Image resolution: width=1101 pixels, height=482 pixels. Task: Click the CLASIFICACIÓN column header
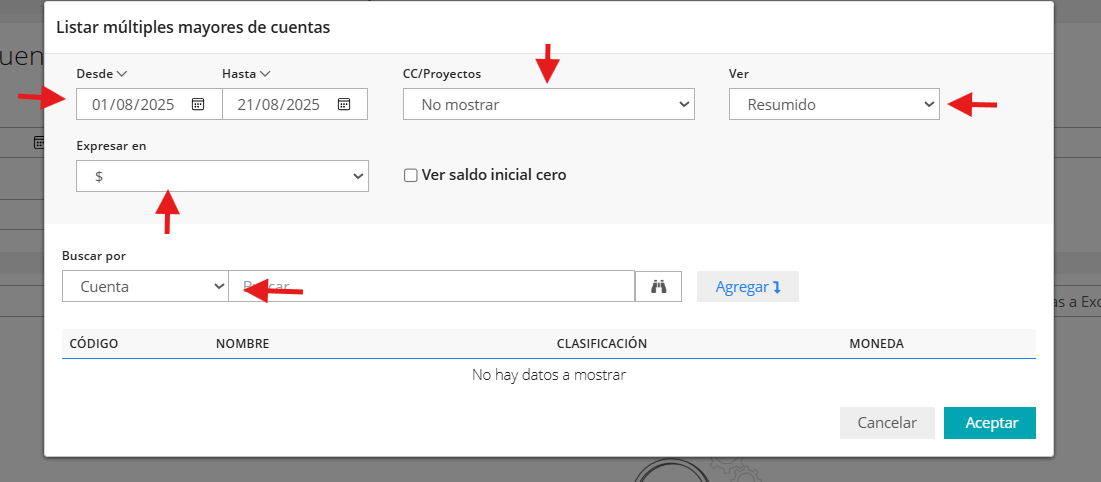(x=601, y=344)
